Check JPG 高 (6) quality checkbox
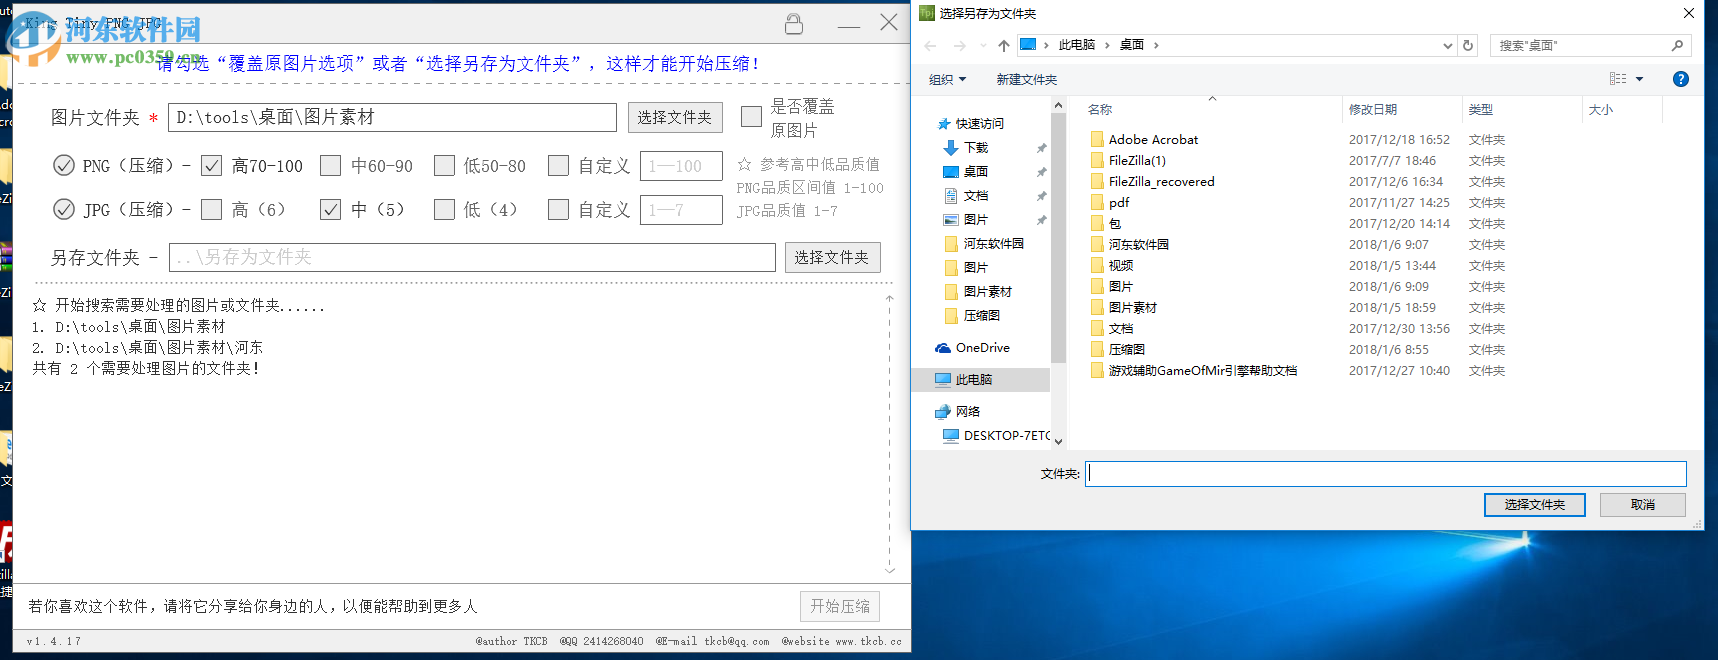This screenshot has width=1718, height=660. point(211,209)
